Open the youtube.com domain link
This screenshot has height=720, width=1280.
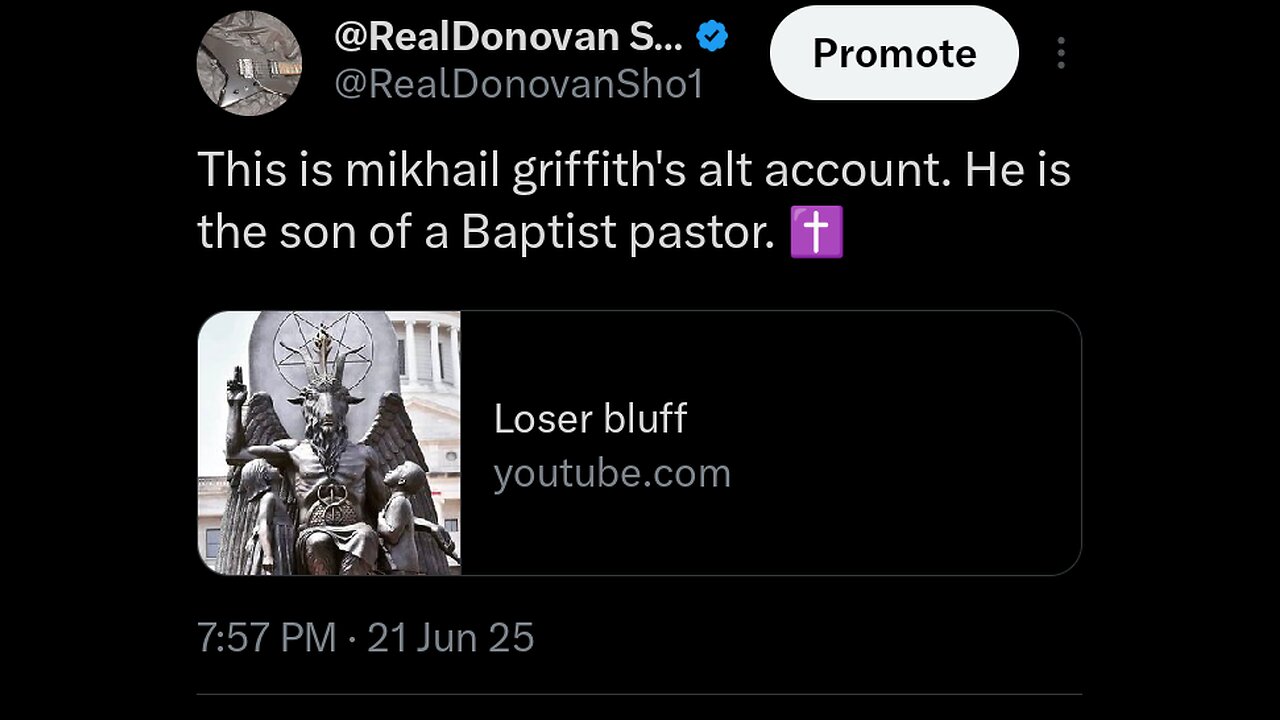click(x=612, y=473)
